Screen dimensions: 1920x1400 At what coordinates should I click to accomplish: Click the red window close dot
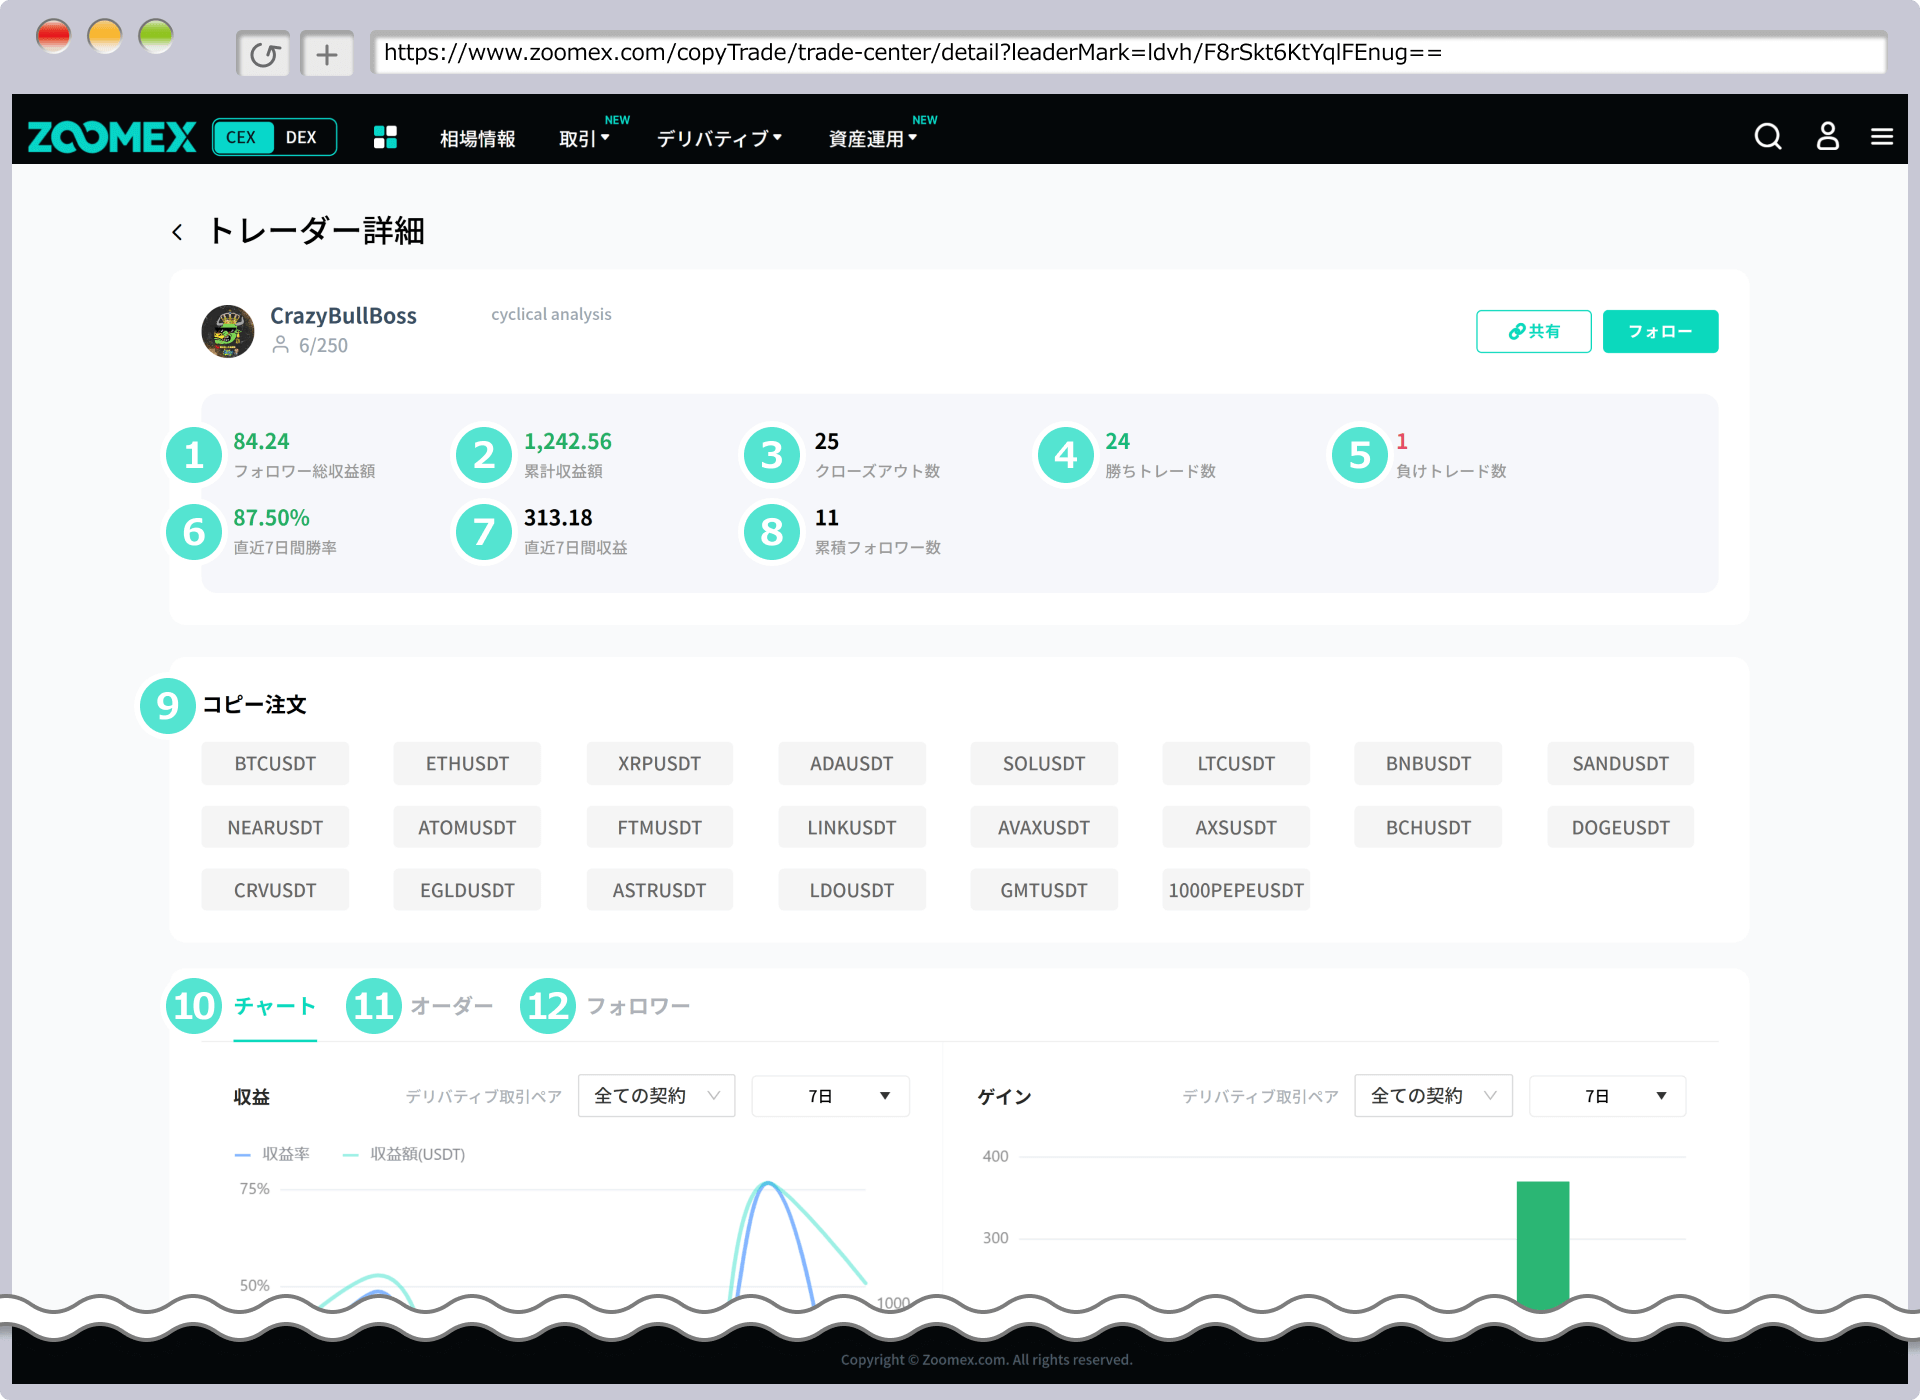(53, 36)
